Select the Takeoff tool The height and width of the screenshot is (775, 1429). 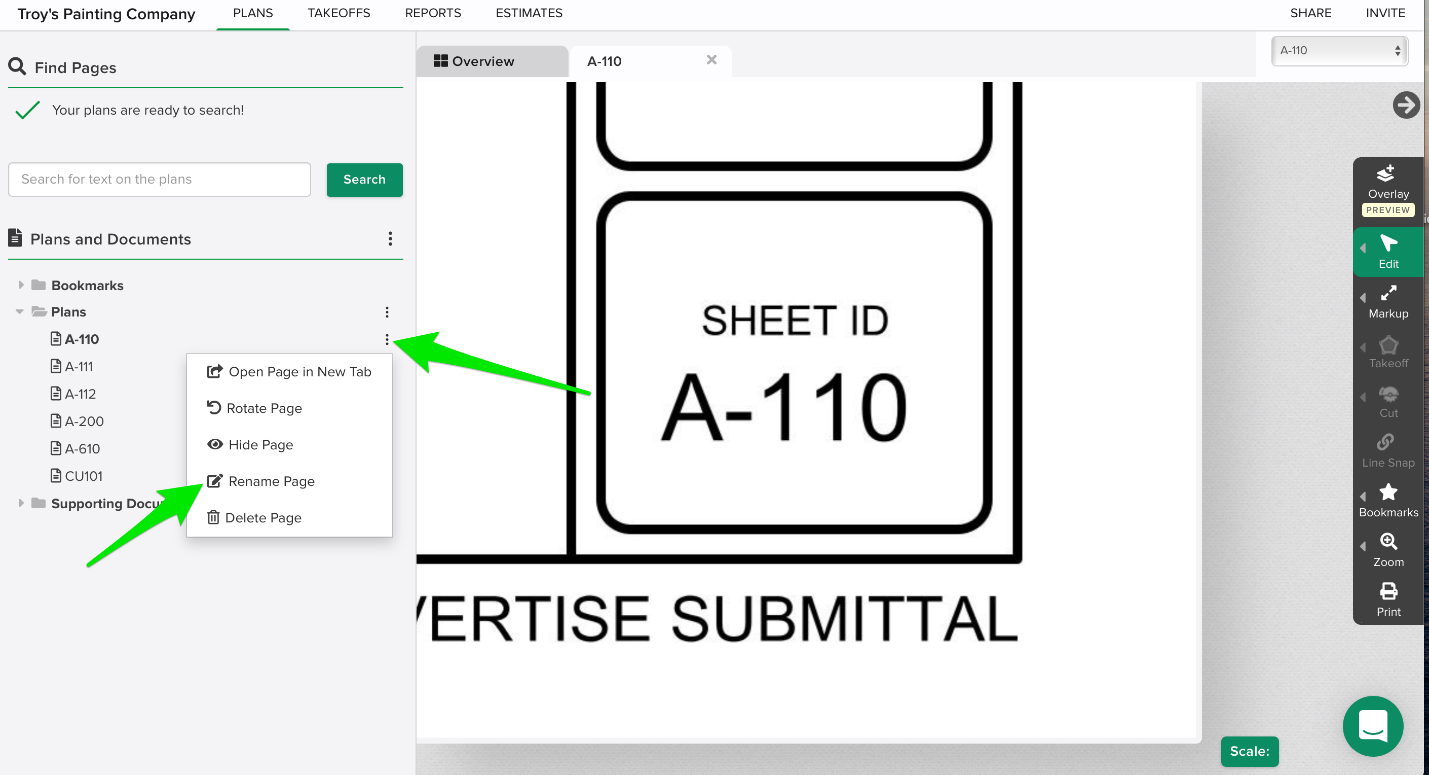(1388, 352)
